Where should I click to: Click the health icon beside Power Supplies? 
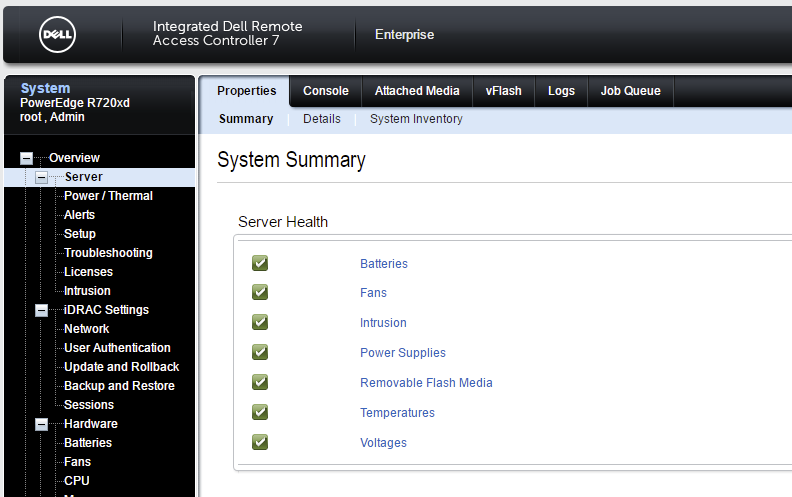[x=260, y=352]
